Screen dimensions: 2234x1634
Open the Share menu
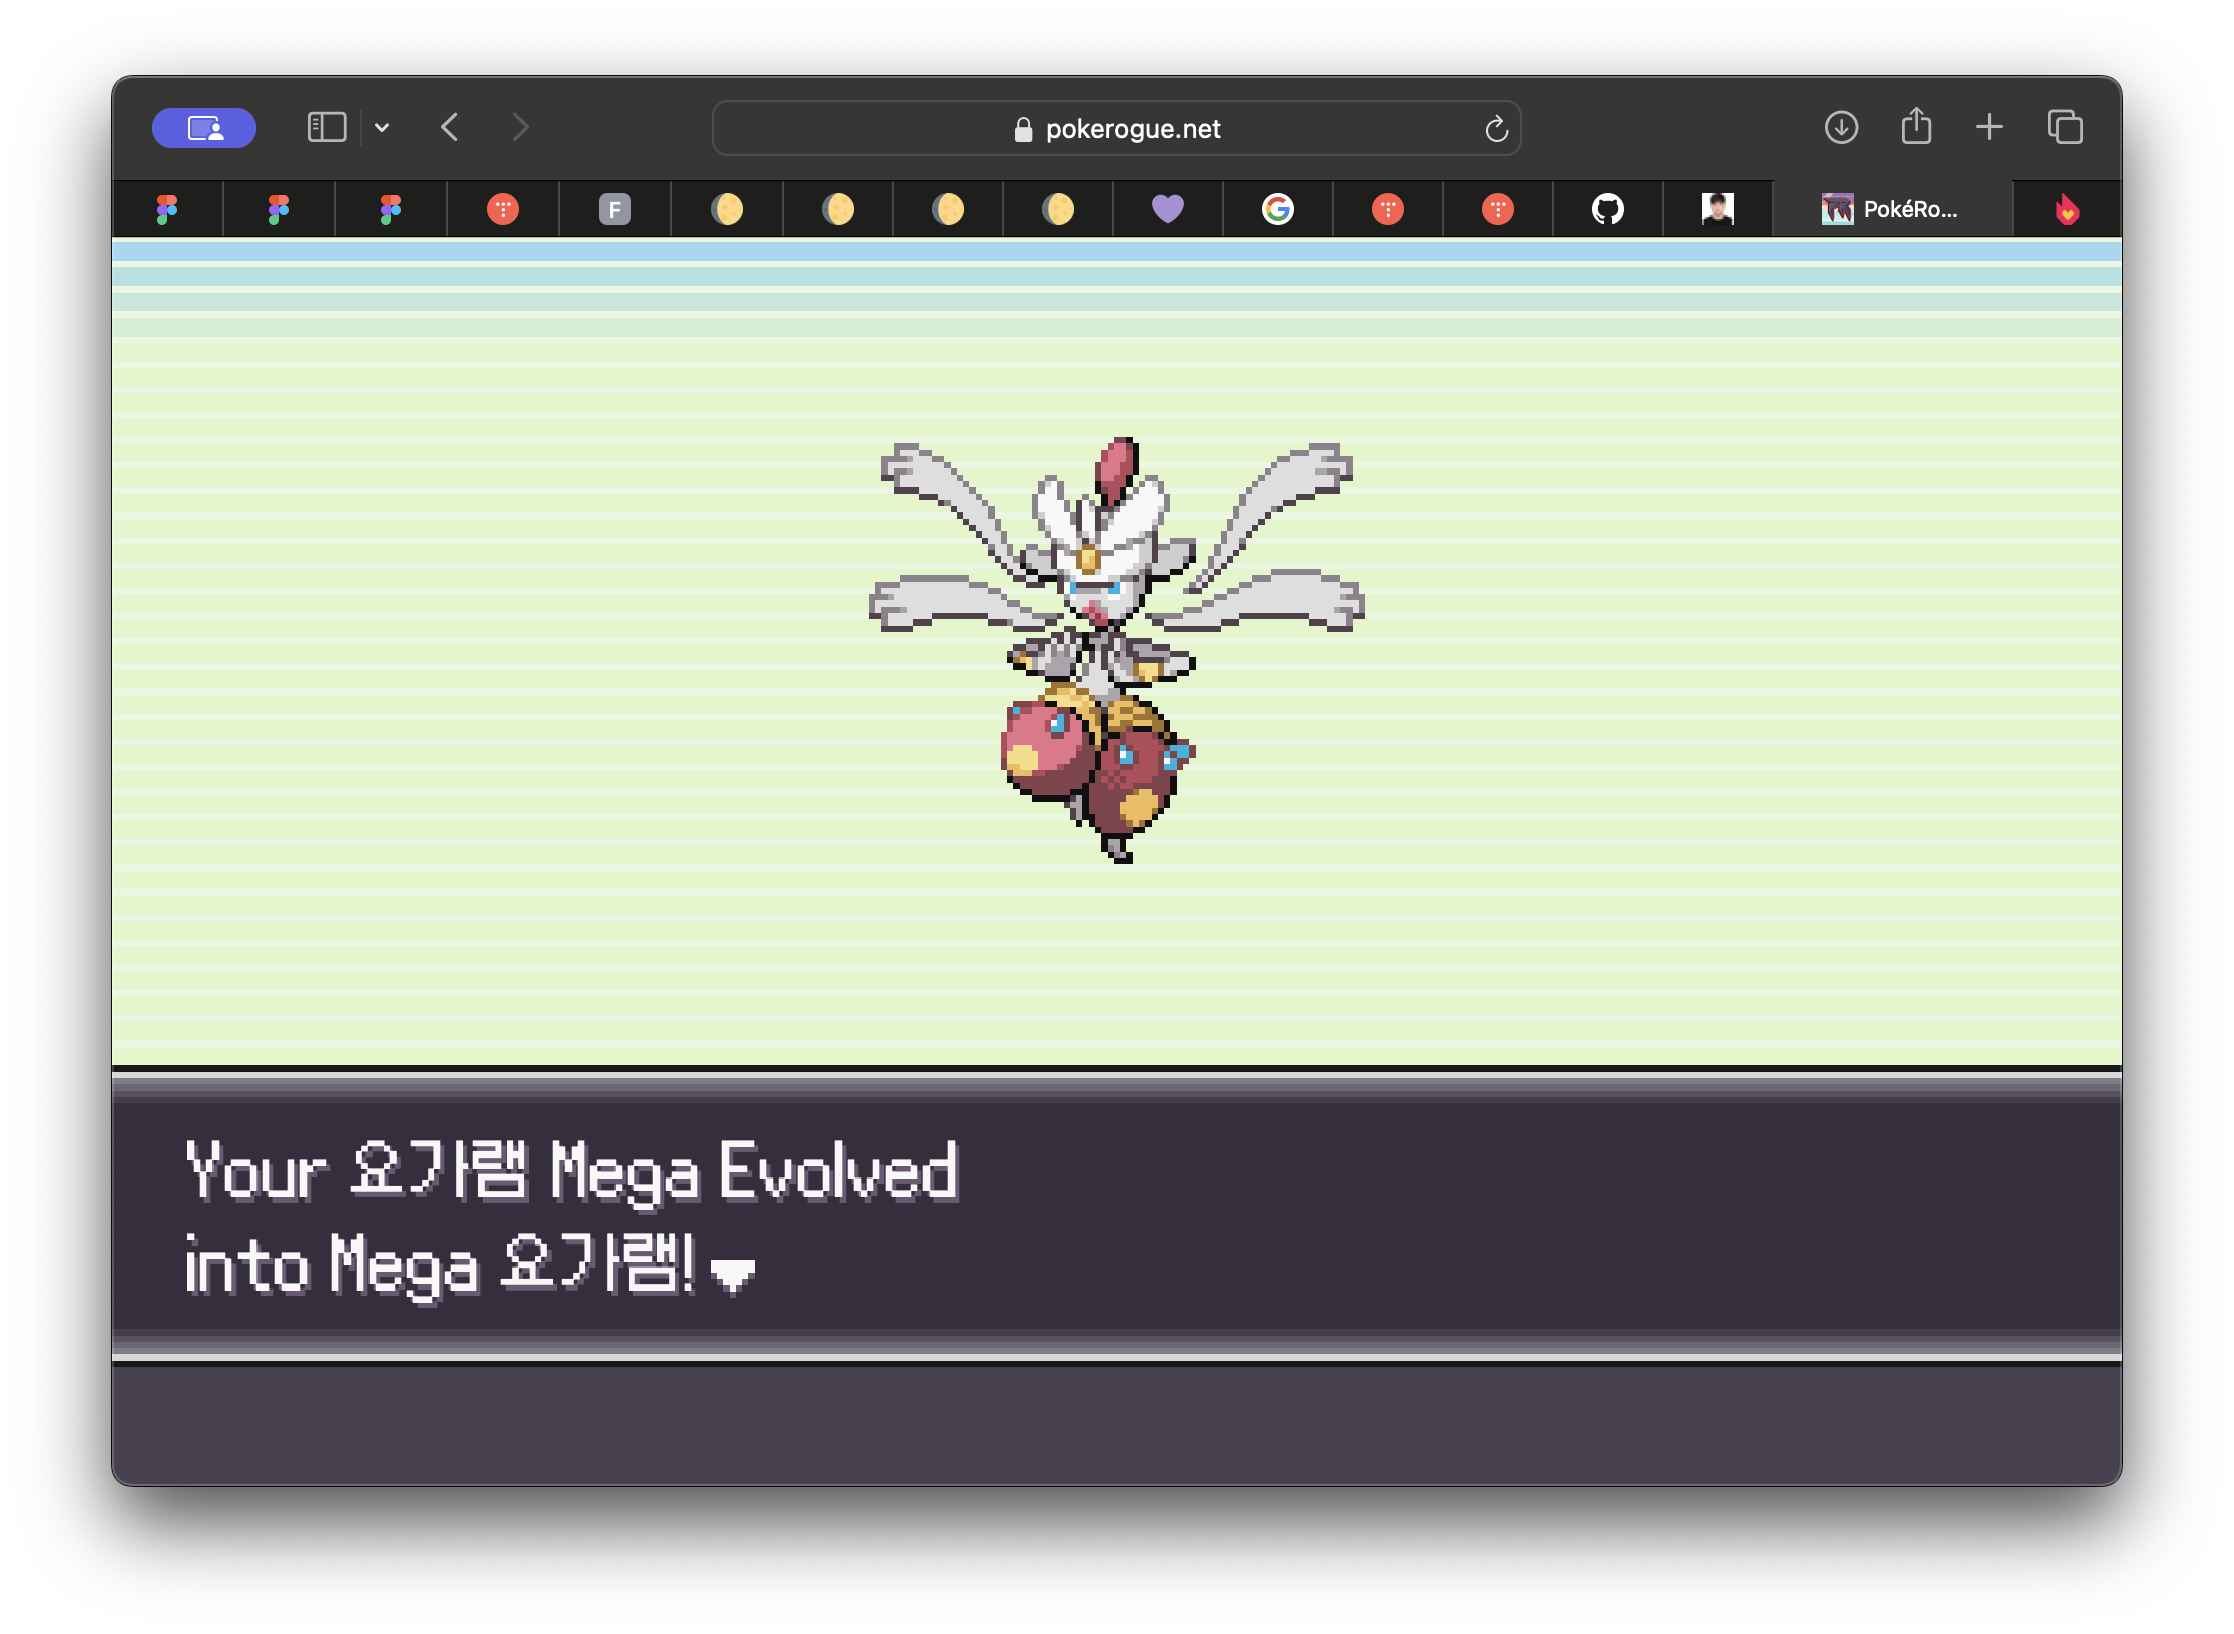[x=1916, y=127]
